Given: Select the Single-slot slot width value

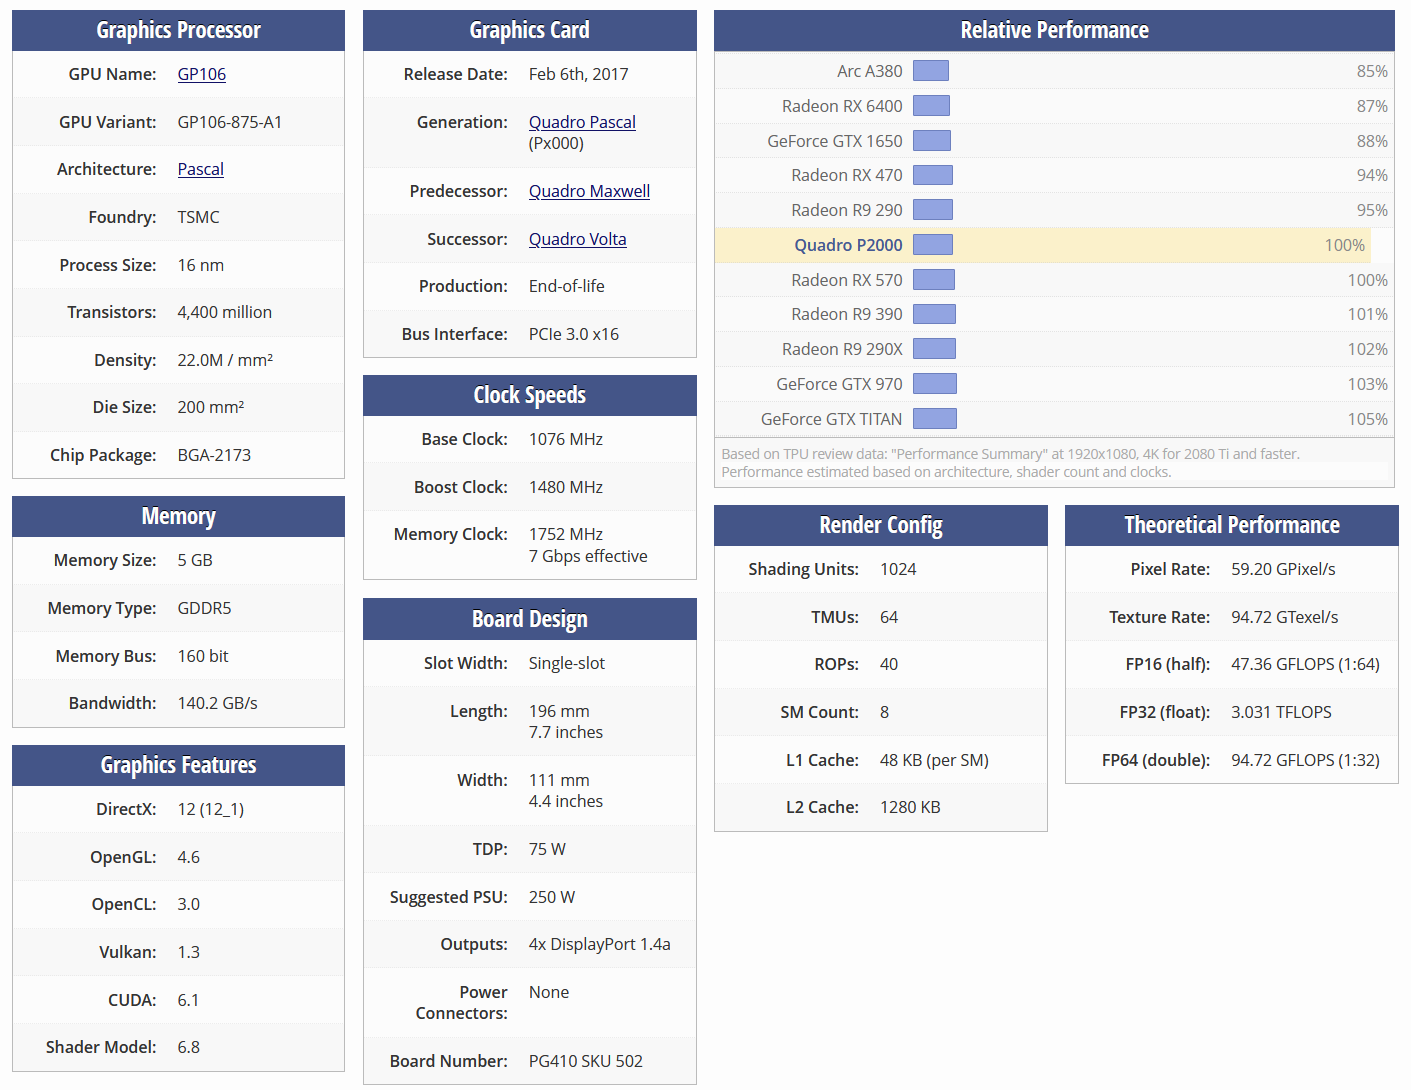Looking at the screenshot, I should tap(566, 663).
